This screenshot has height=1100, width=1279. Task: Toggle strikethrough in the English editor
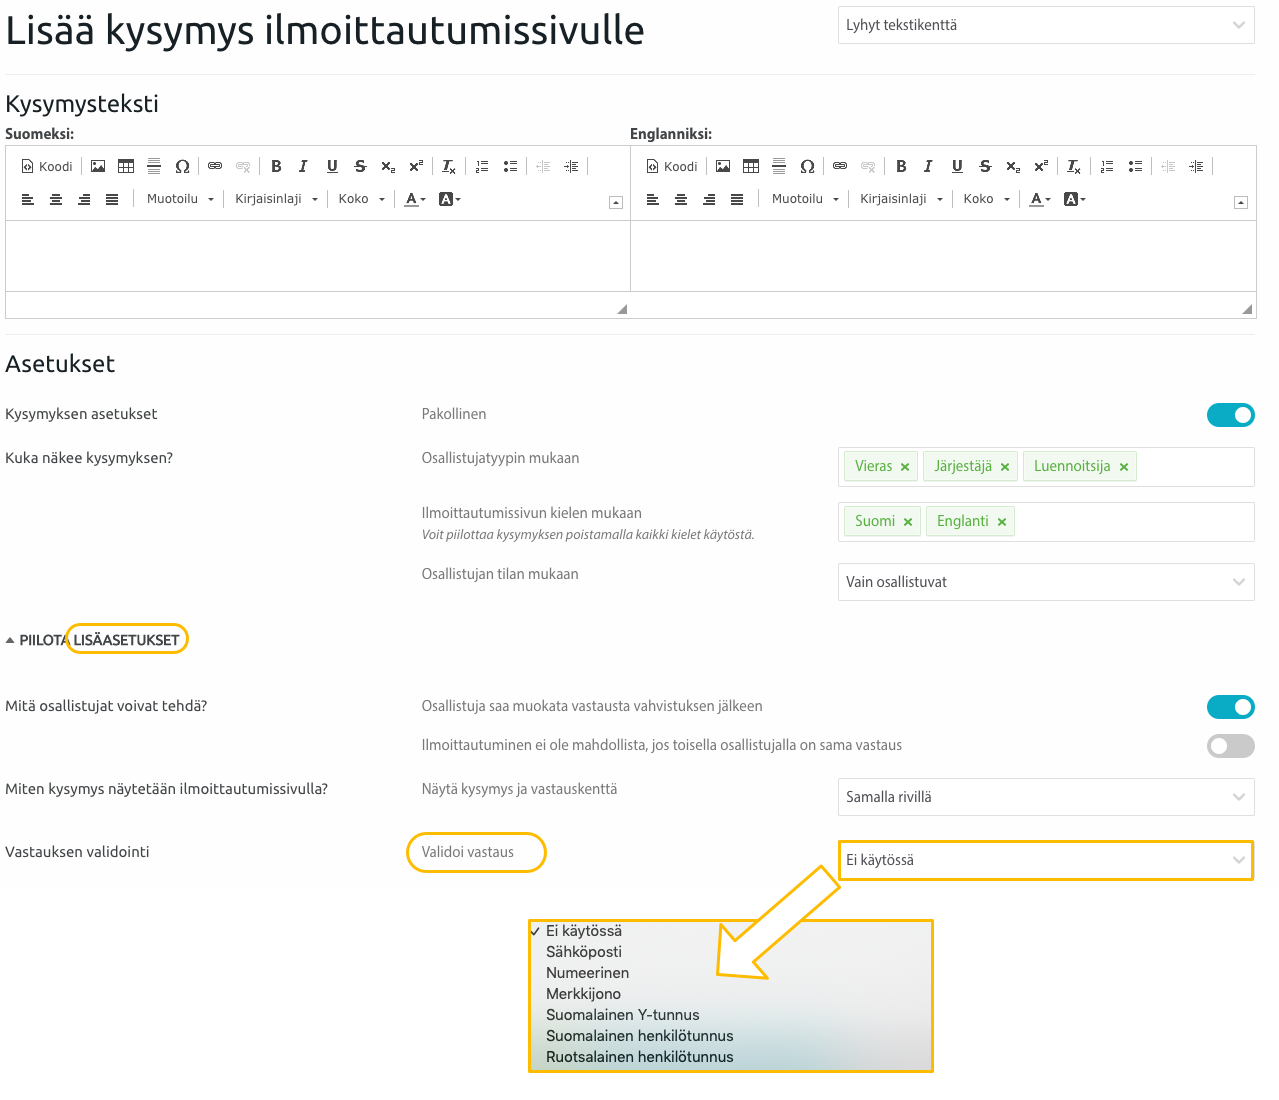(984, 166)
